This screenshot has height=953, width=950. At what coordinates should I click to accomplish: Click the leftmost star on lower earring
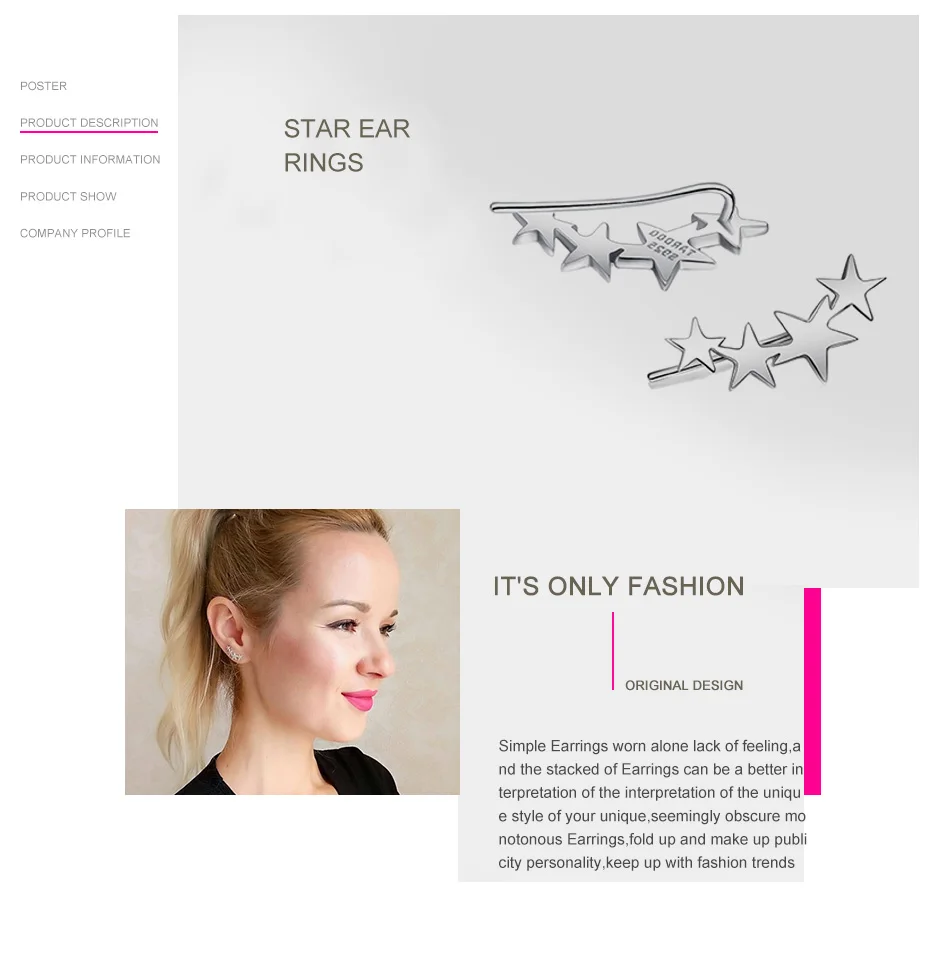[695, 345]
